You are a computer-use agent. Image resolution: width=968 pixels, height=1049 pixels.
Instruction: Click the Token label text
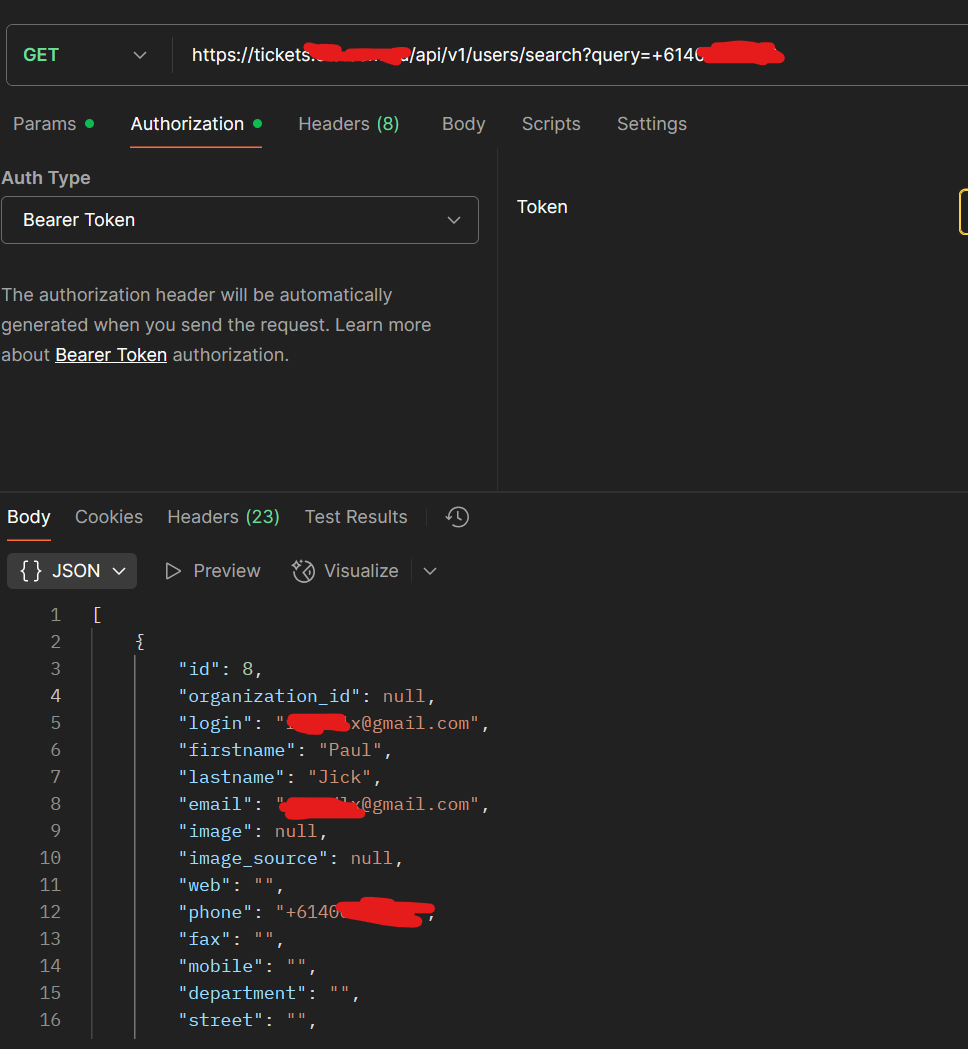542,207
